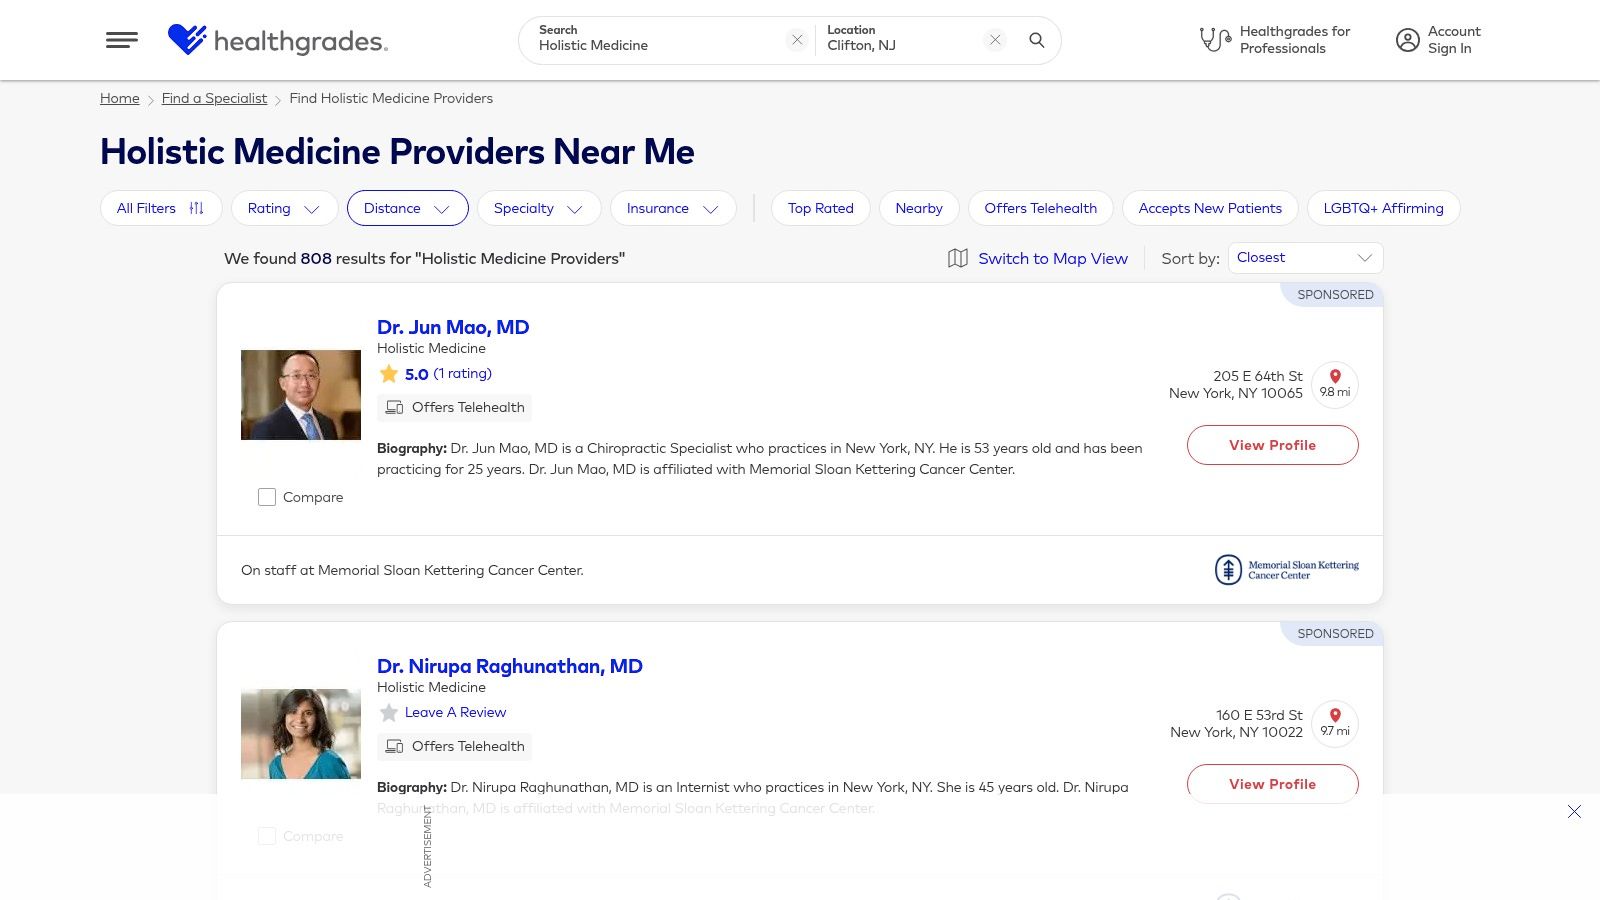Clear the Holistic Medicine search text

[x=797, y=40]
